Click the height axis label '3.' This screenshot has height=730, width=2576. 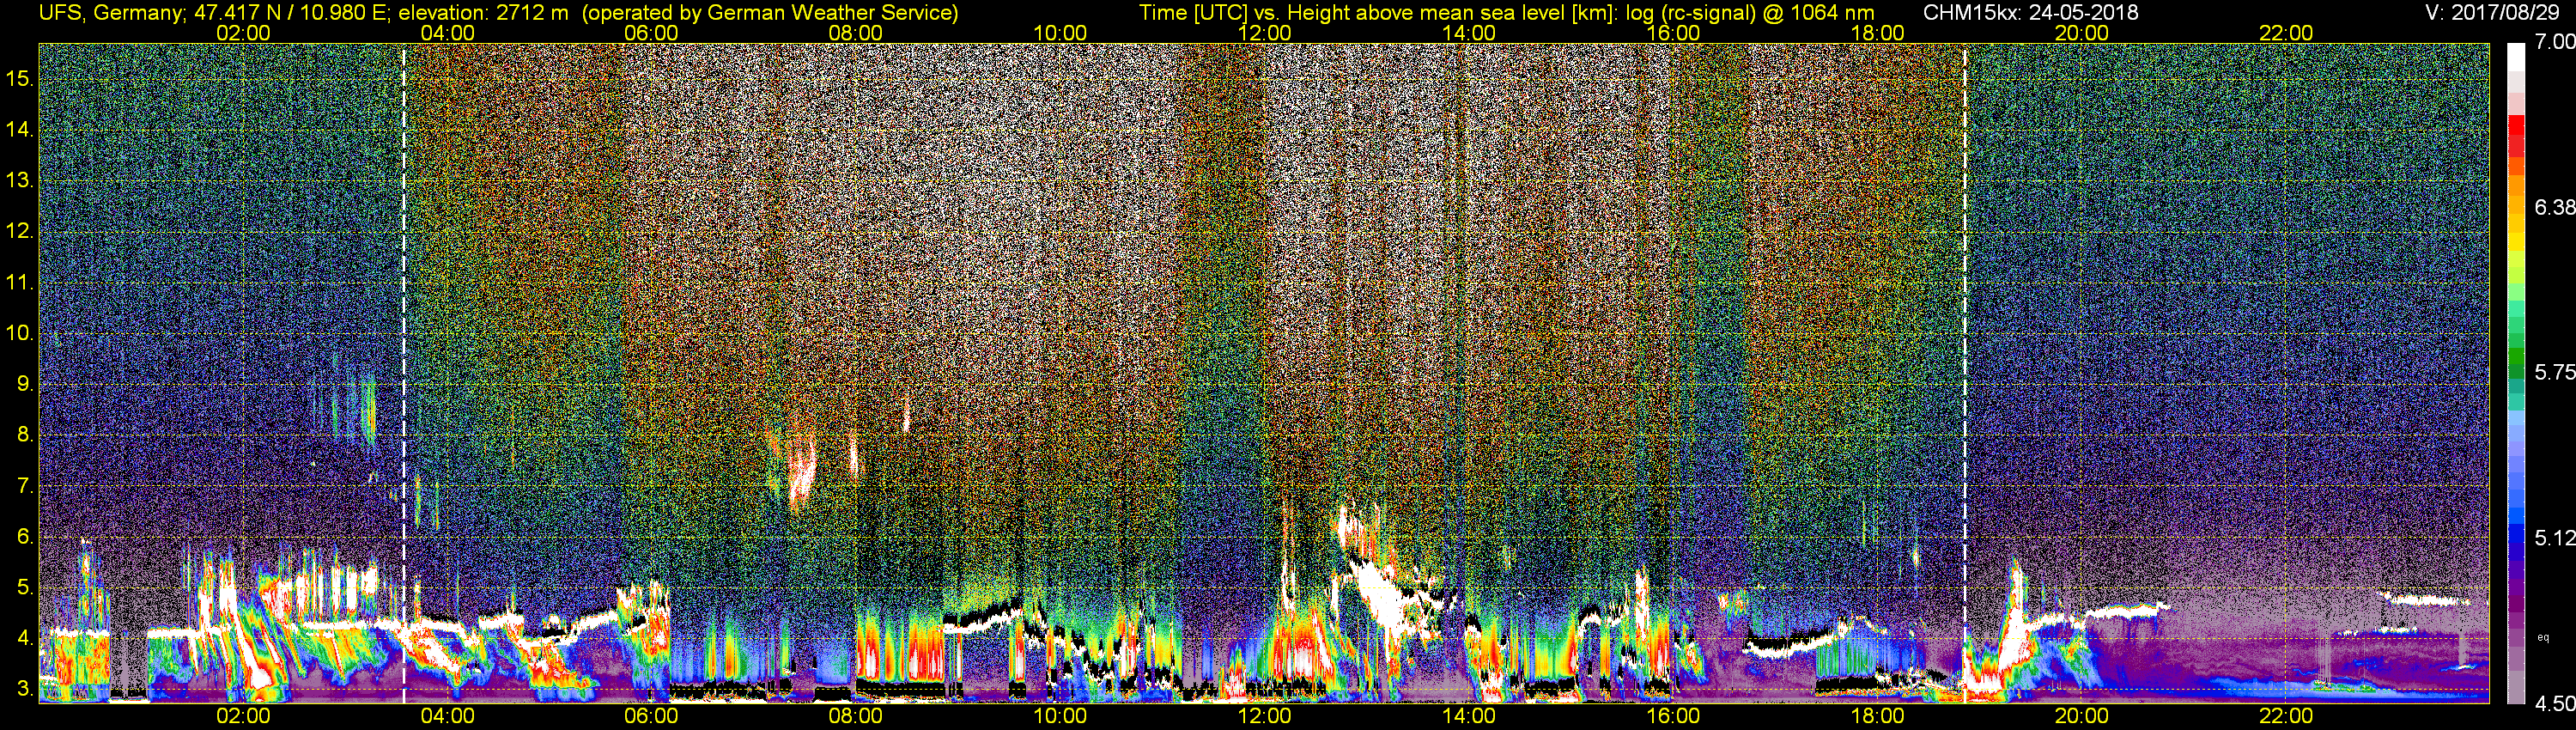[x=25, y=689]
